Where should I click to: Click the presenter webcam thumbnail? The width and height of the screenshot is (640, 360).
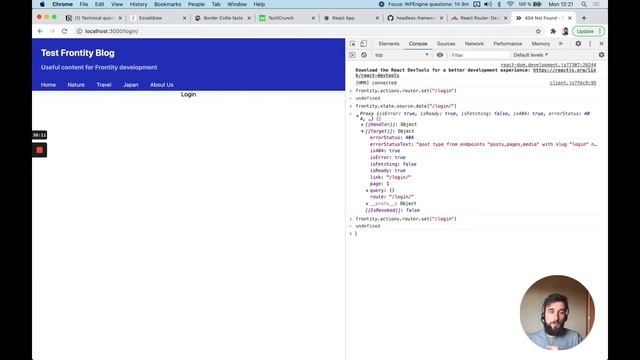[557, 313]
